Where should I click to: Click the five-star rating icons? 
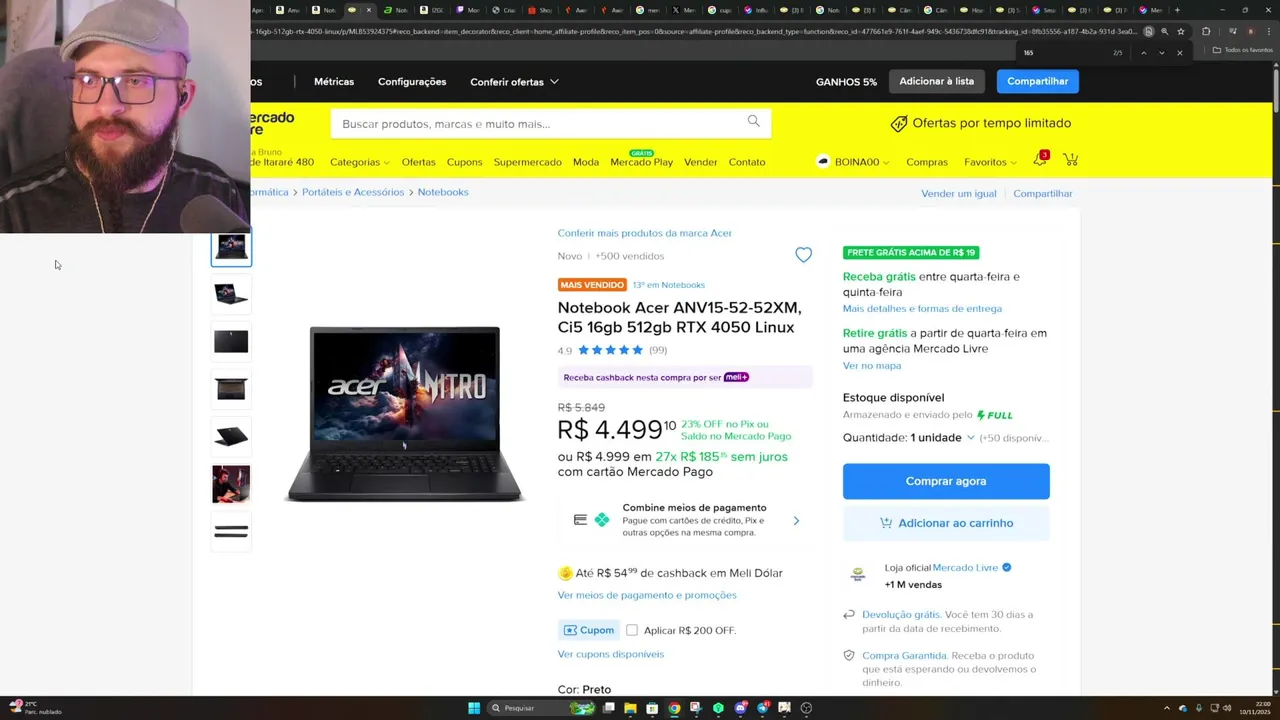click(x=610, y=350)
